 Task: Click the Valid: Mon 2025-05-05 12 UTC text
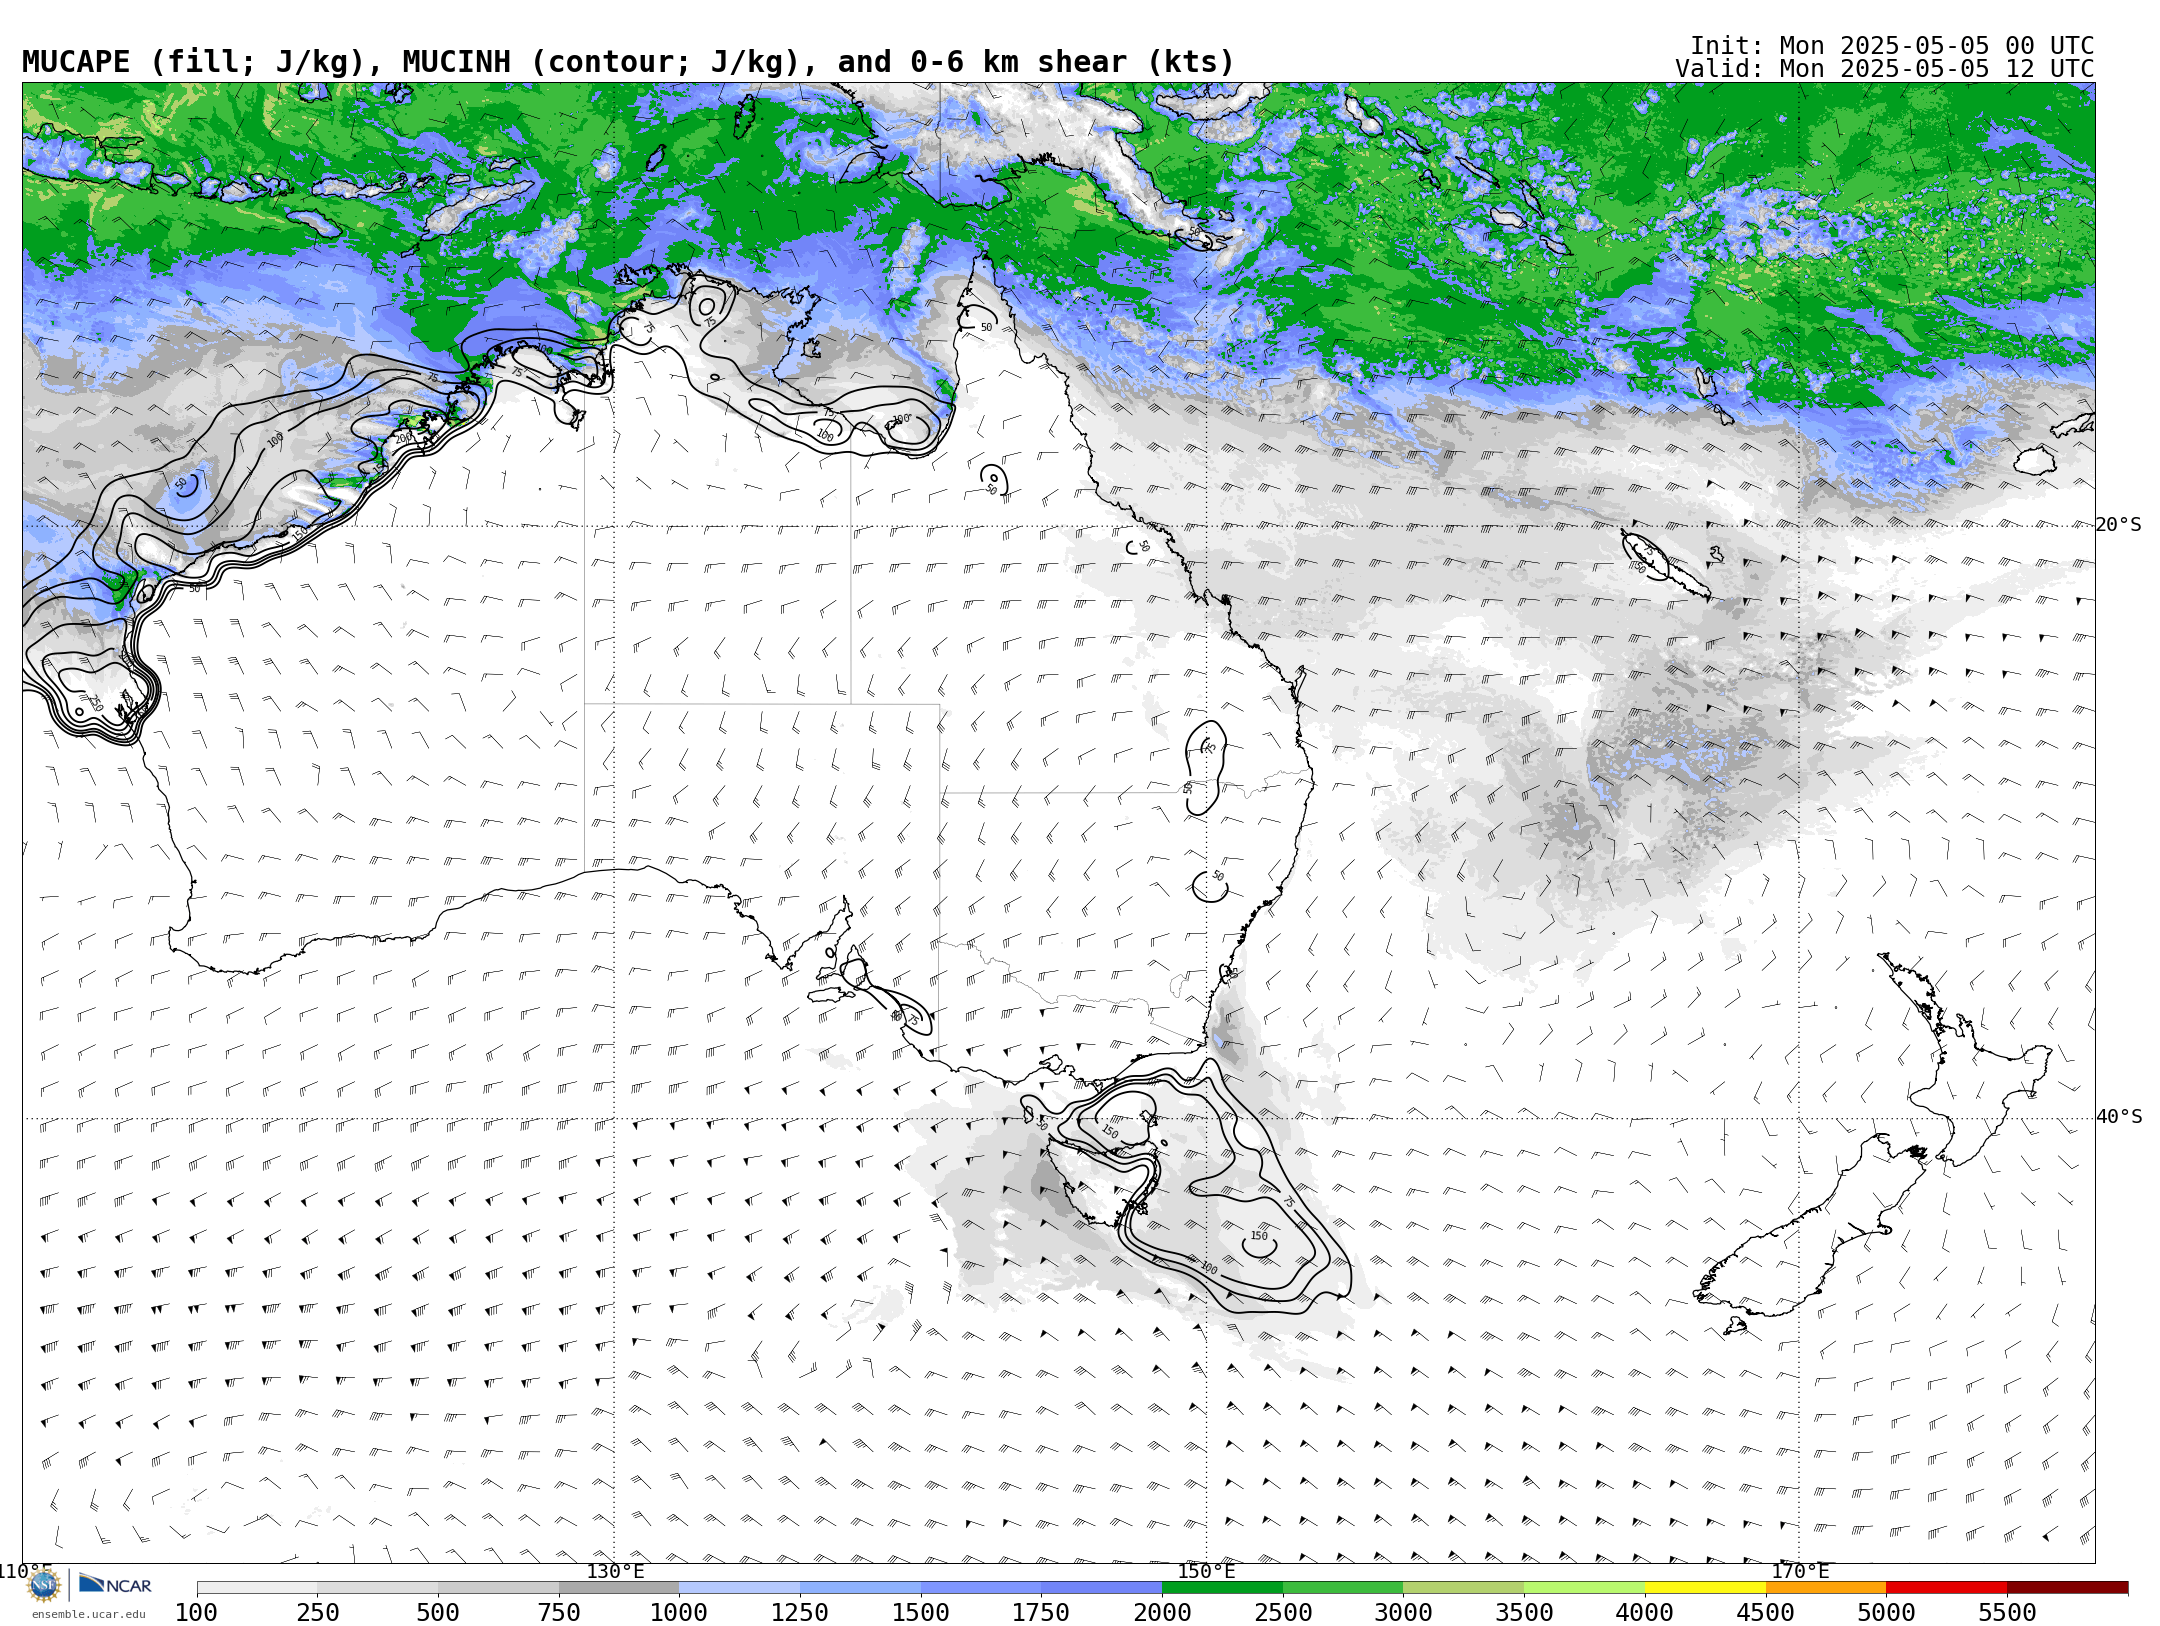pyautogui.click(x=1884, y=69)
